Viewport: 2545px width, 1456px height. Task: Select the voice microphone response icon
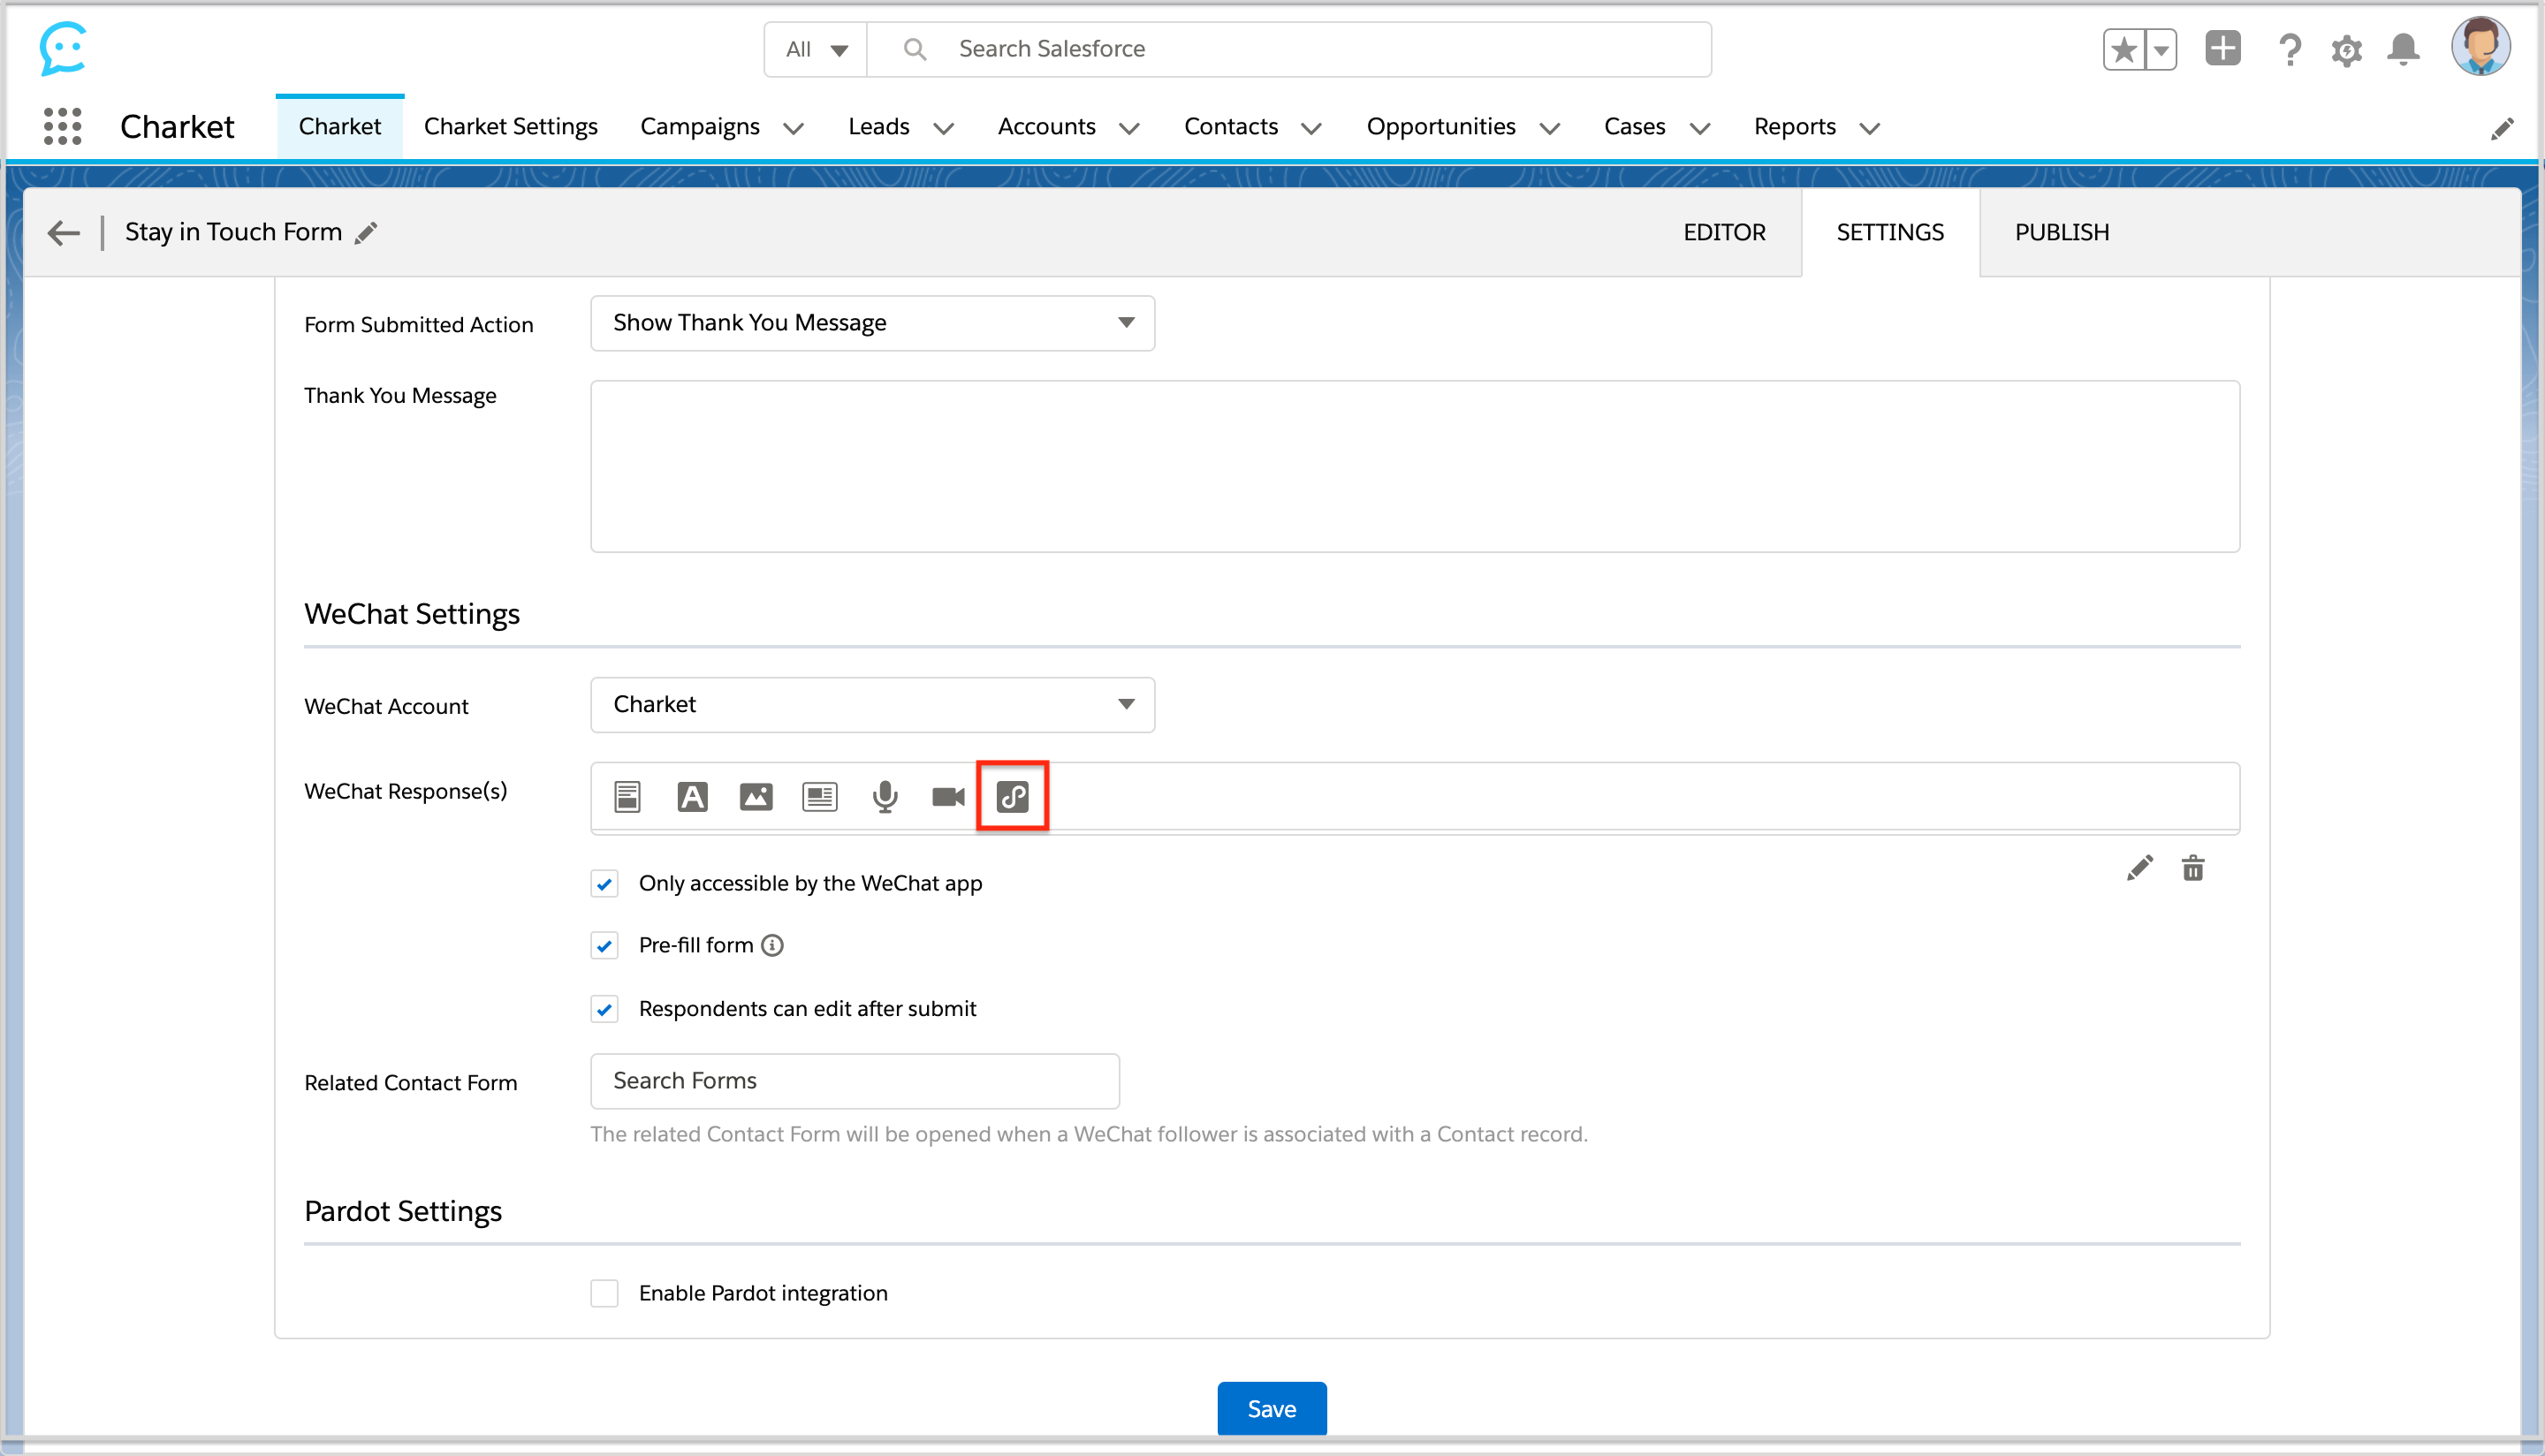[885, 797]
